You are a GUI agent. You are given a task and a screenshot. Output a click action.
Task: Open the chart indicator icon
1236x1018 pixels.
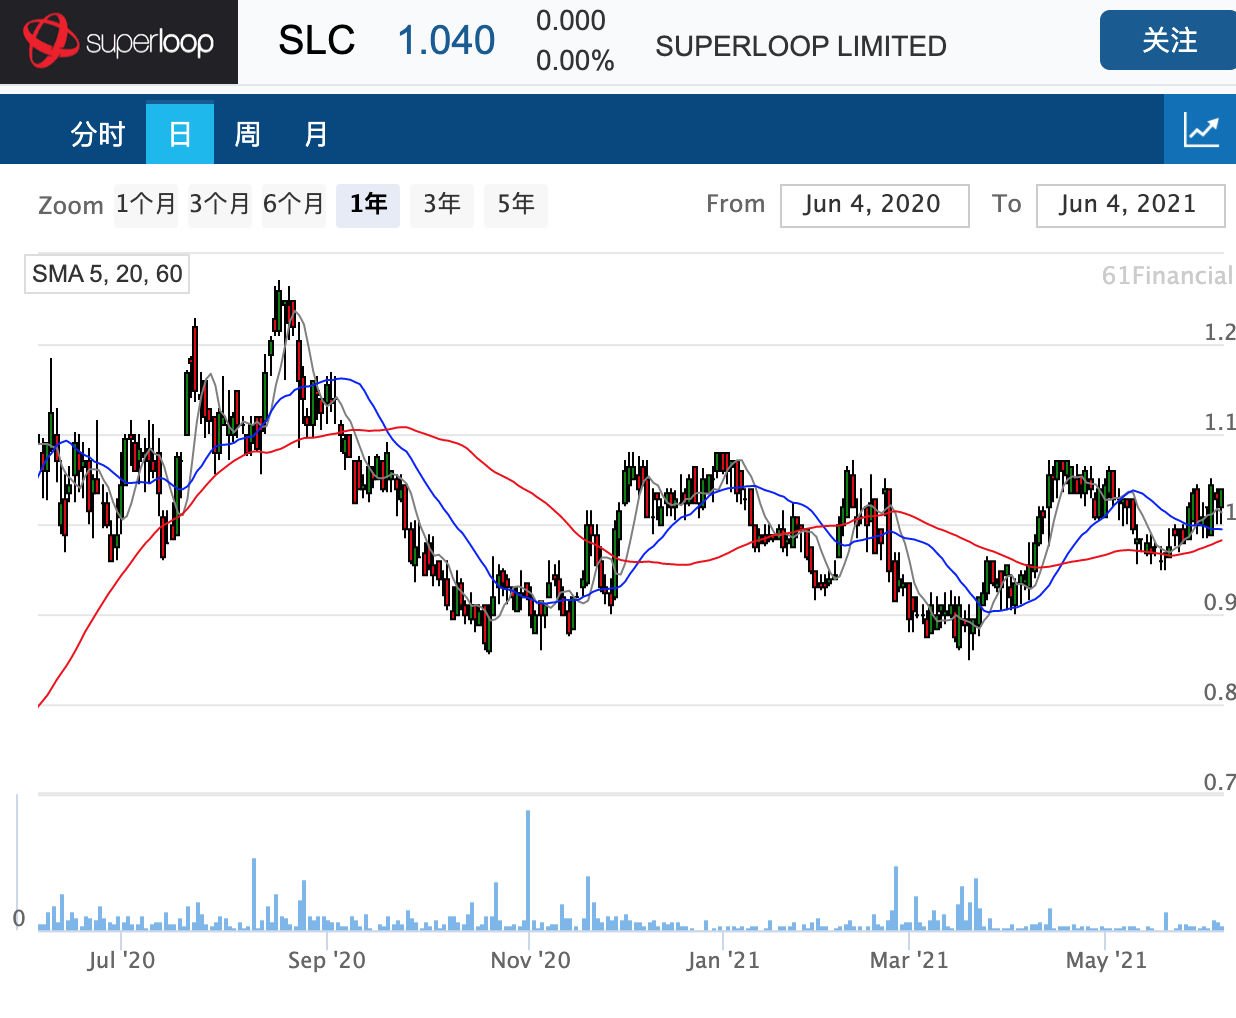point(1200,130)
